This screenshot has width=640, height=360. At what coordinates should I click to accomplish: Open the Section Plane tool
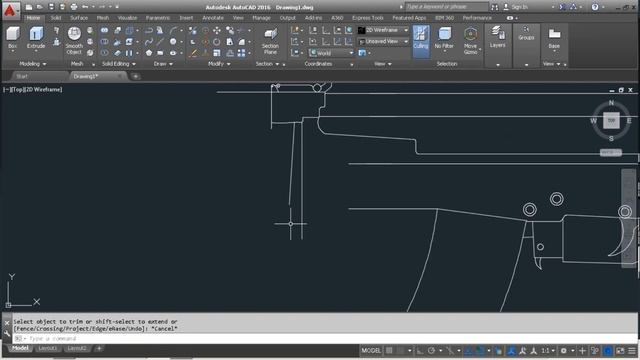(270, 41)
